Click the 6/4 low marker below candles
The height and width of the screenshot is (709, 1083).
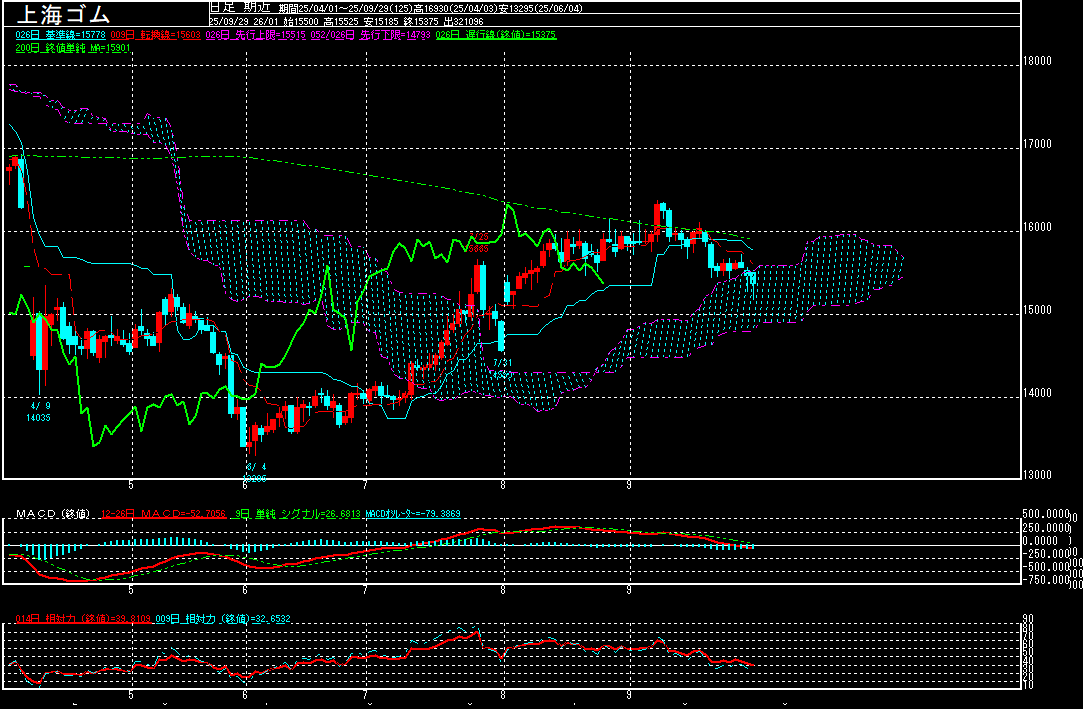pos(256,472)
